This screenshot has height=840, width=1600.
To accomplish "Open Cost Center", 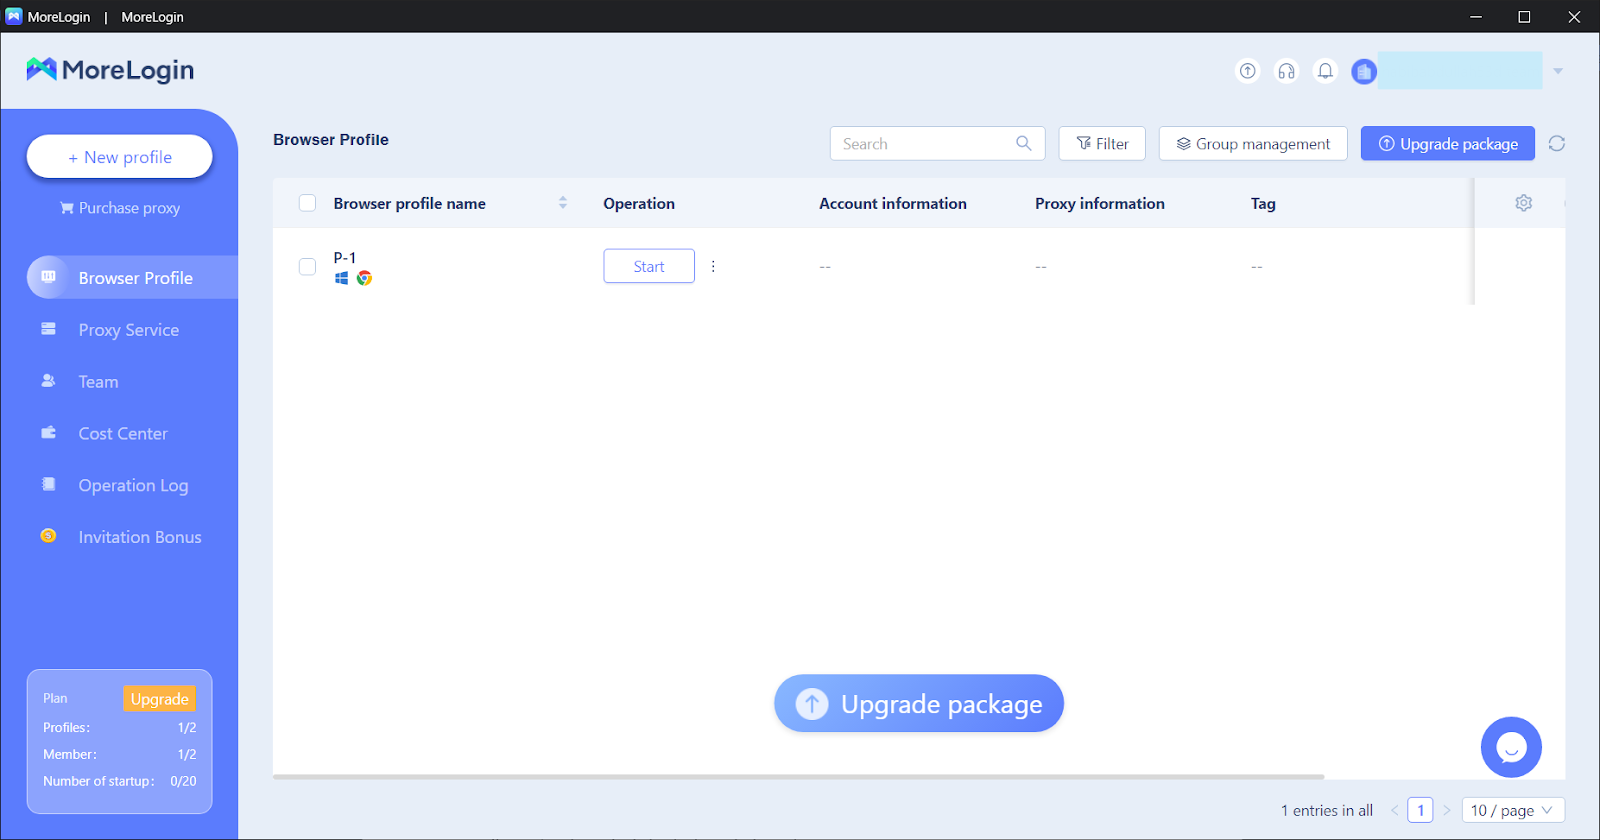I will [123, 434].
